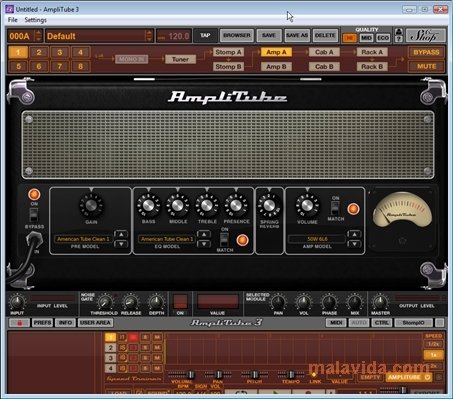453x399 pixels.
Task: Click the EQ MODEL up arrow
Action: coord(204,234)
